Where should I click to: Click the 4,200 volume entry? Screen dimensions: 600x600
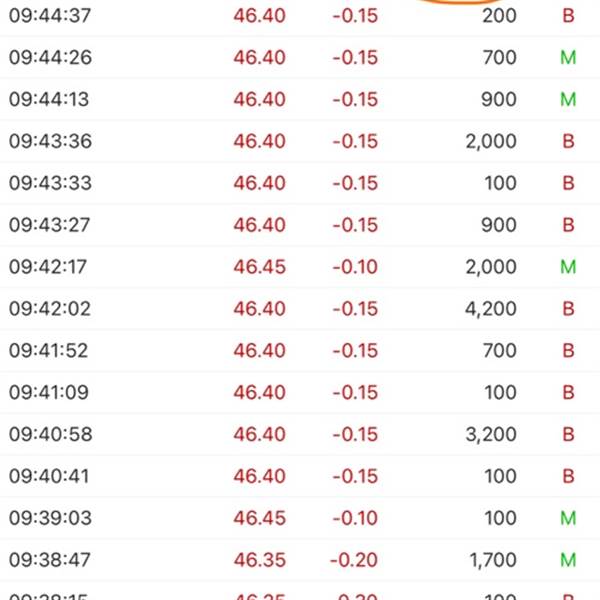click(491, 309)
